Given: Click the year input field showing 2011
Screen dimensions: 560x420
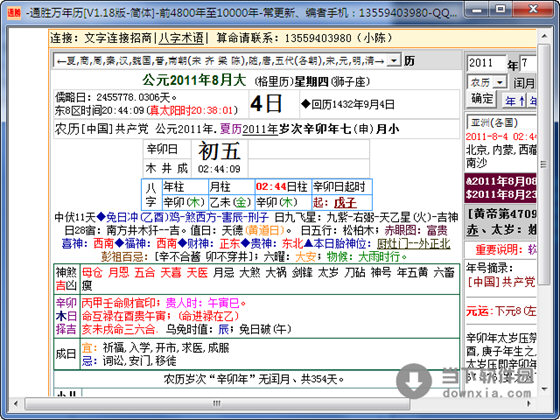Looking at the screenshot, I should pos(486,63).
